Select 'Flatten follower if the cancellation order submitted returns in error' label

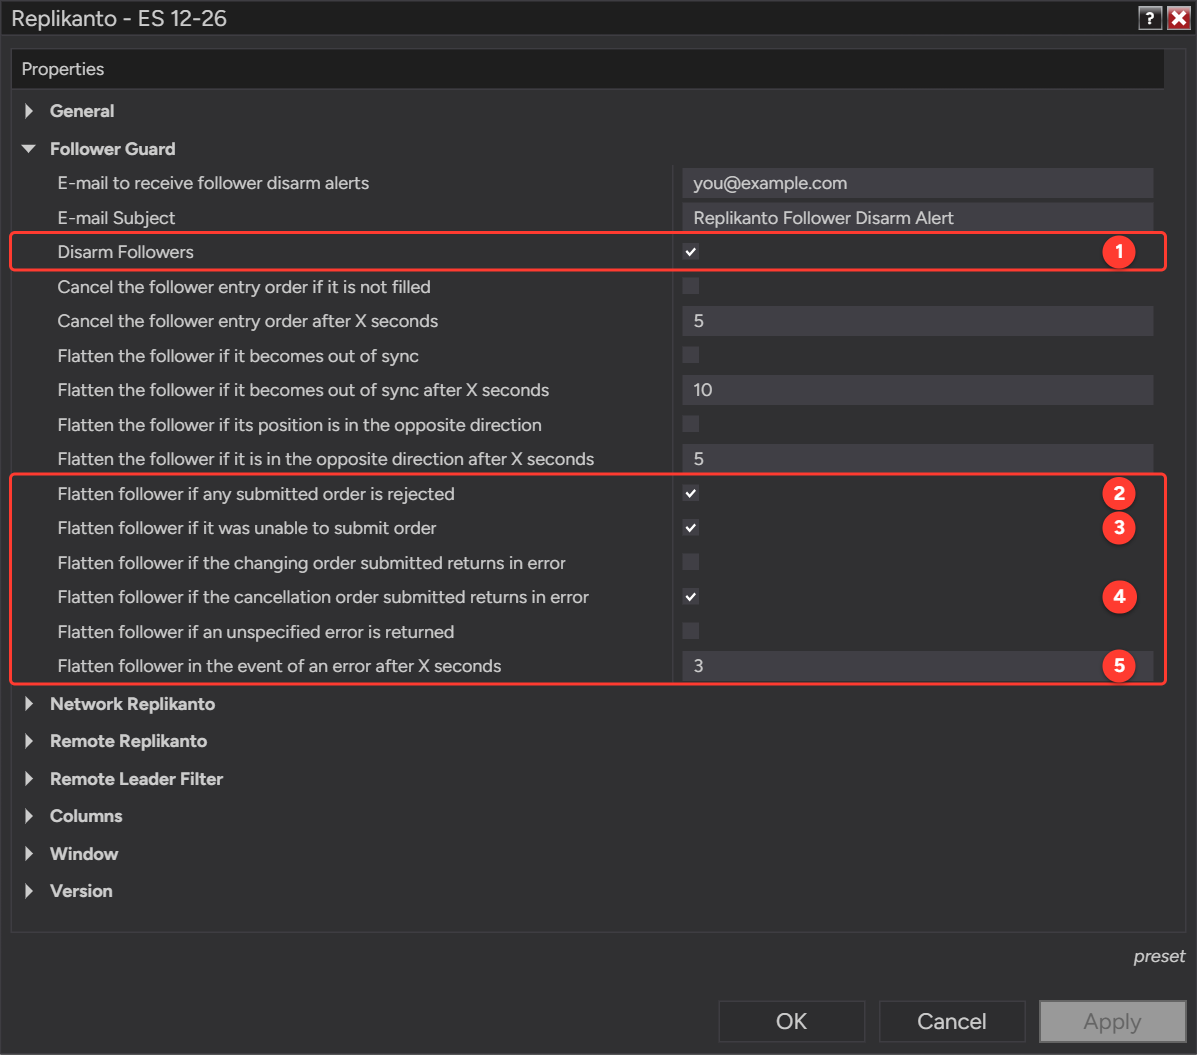coord(323,597)
